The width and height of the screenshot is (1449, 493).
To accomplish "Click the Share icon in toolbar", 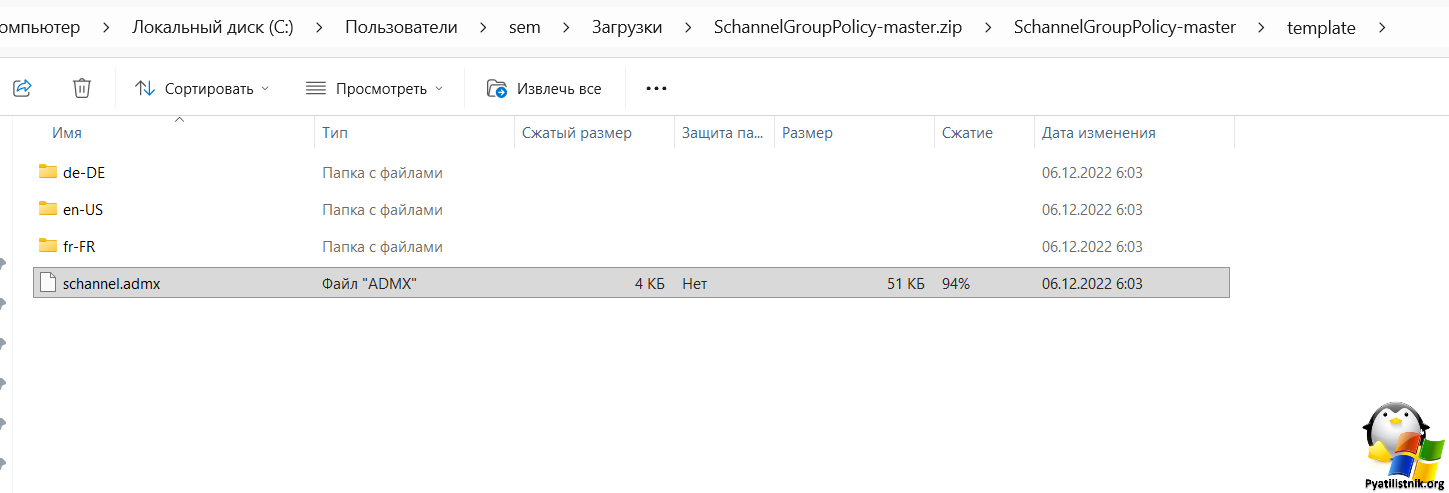I will (x=22, y=88).
